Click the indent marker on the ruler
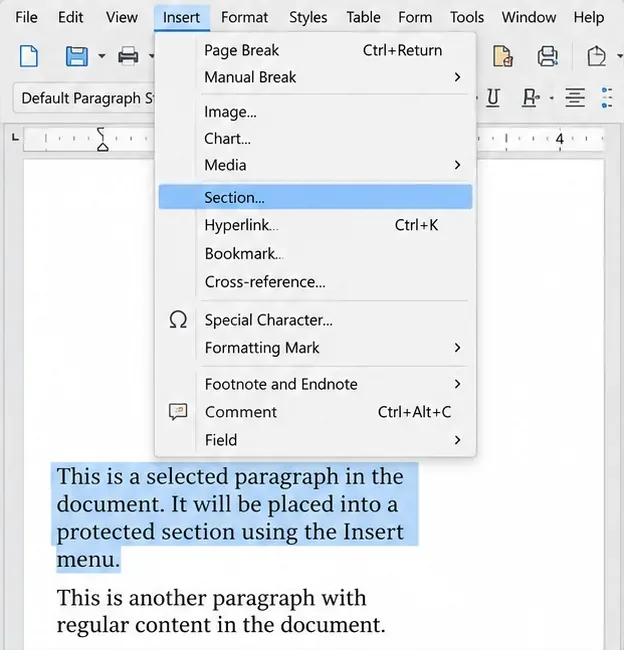 point(102,139)
